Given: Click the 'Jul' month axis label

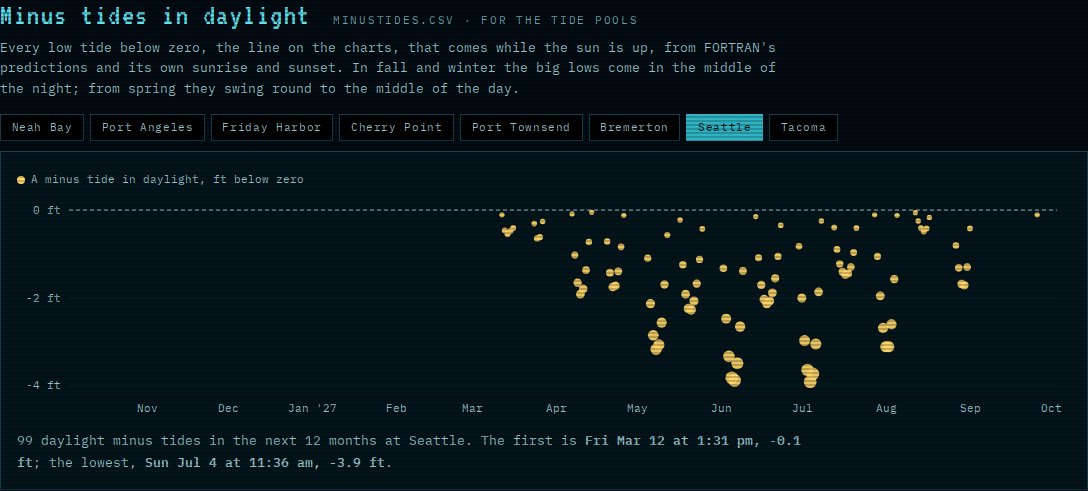Looking at the screenshot, I should [x=802, y=408].
